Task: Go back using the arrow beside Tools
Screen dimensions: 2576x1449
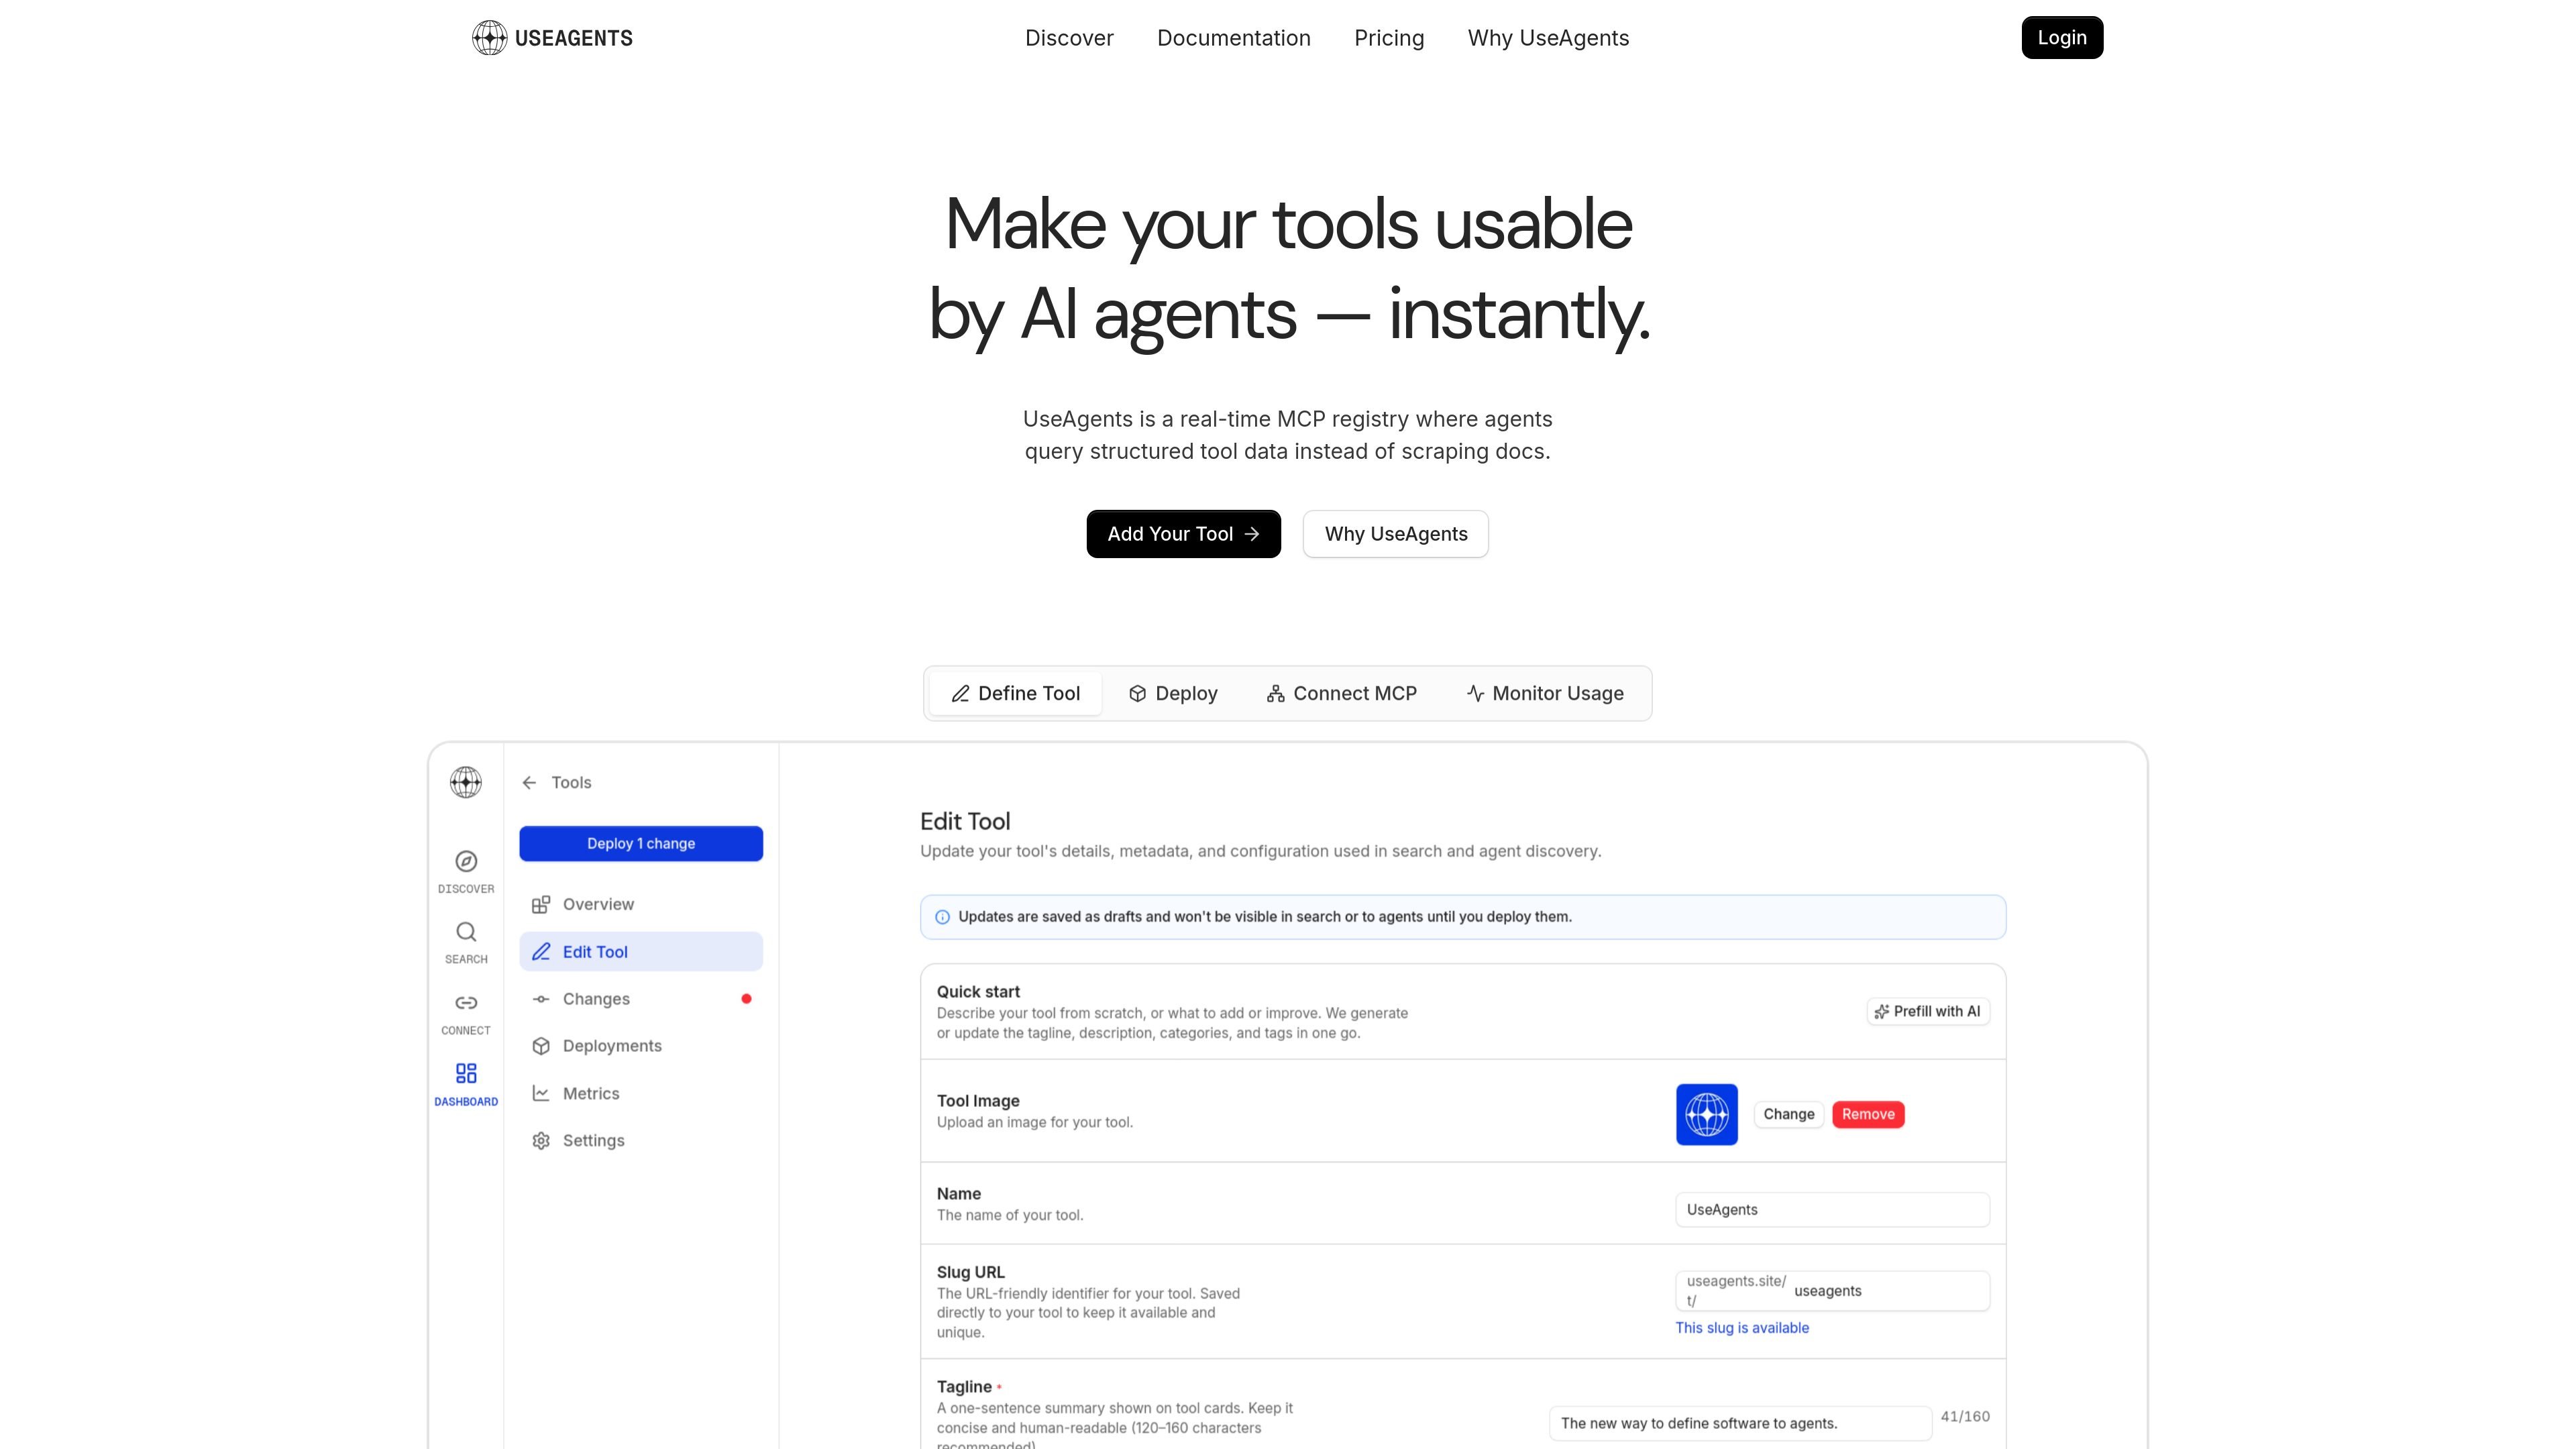Action: tap(529, 783)
